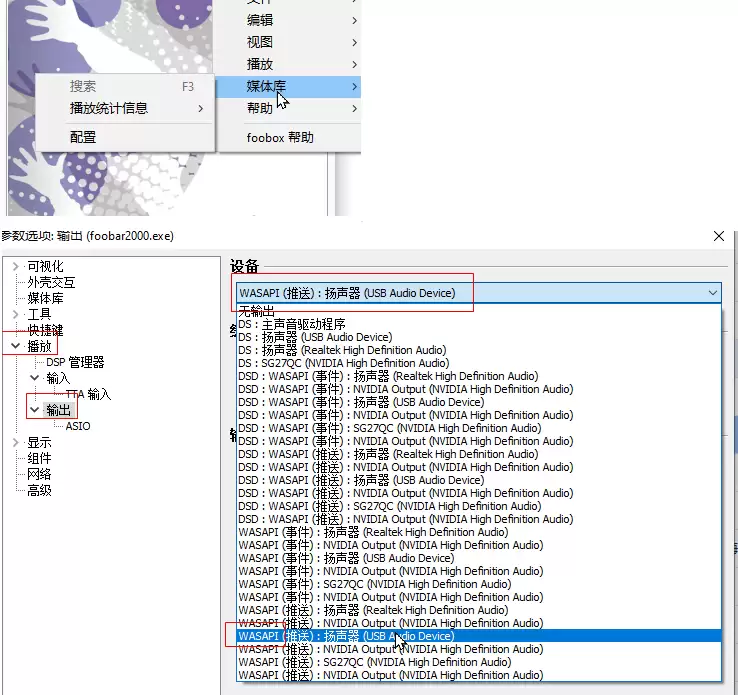738x695 pixels.
Task: Select ASIO in the preferences tree
Action: (x=78, y=426)
